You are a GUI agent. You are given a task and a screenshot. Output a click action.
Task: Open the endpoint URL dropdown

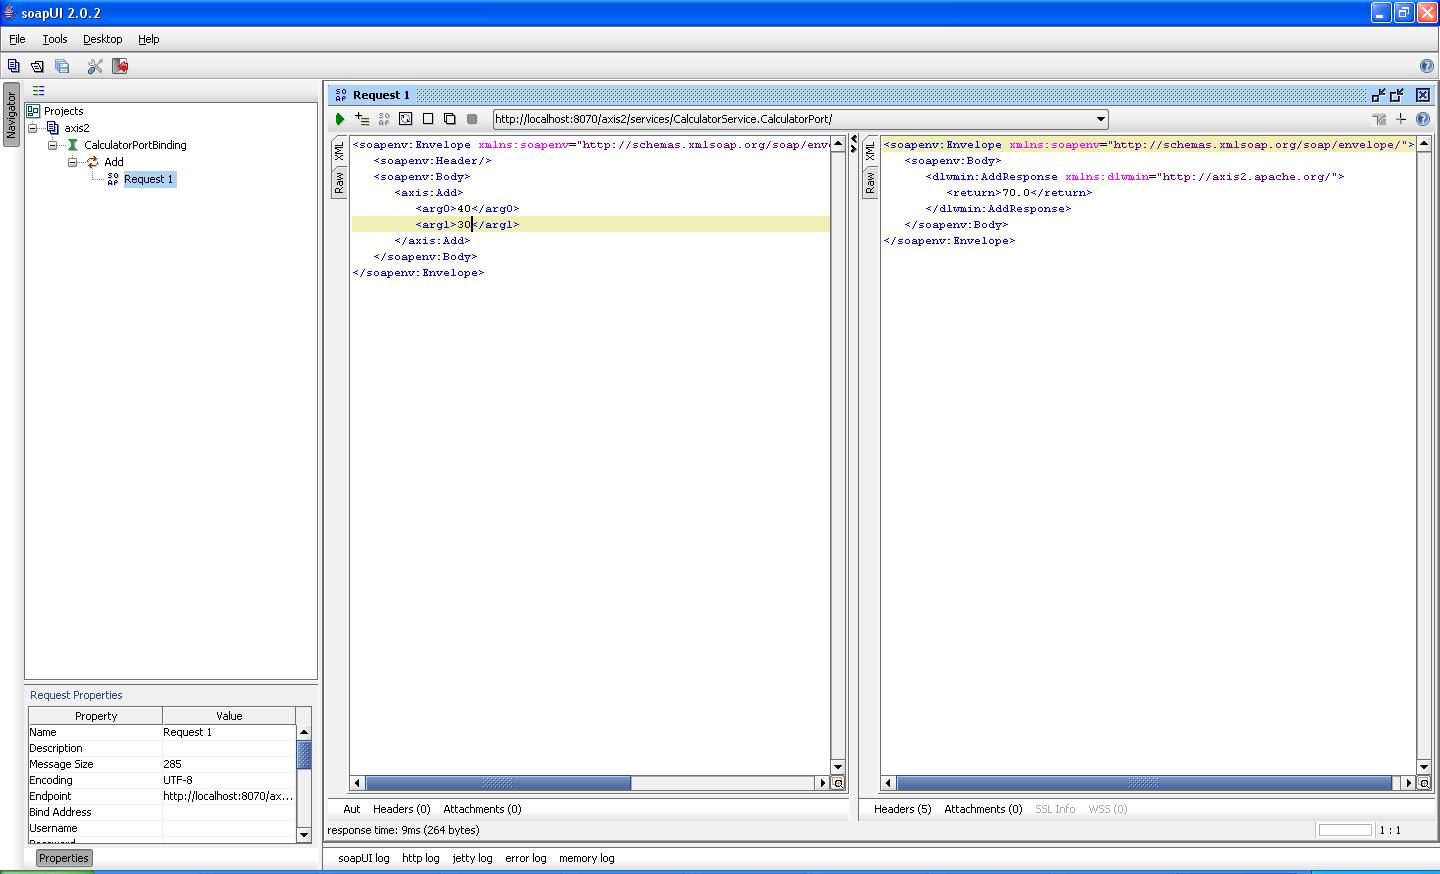[x=1100, y=119]
